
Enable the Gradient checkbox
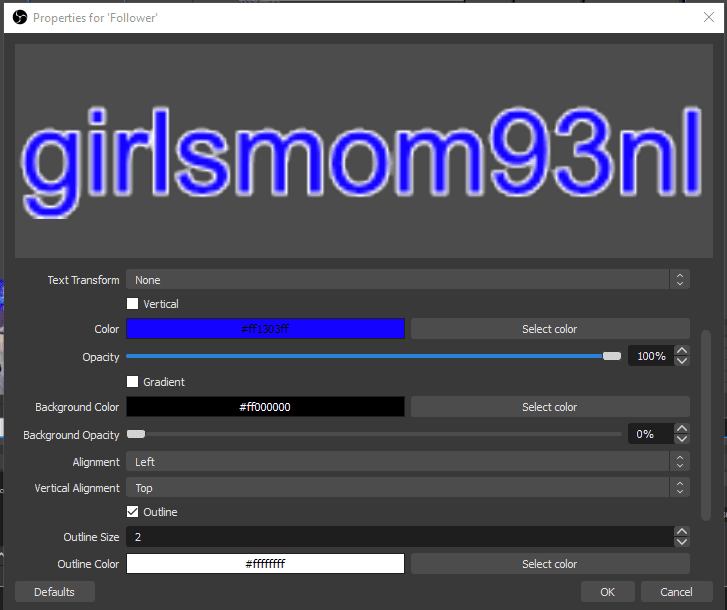coord(133,381)
